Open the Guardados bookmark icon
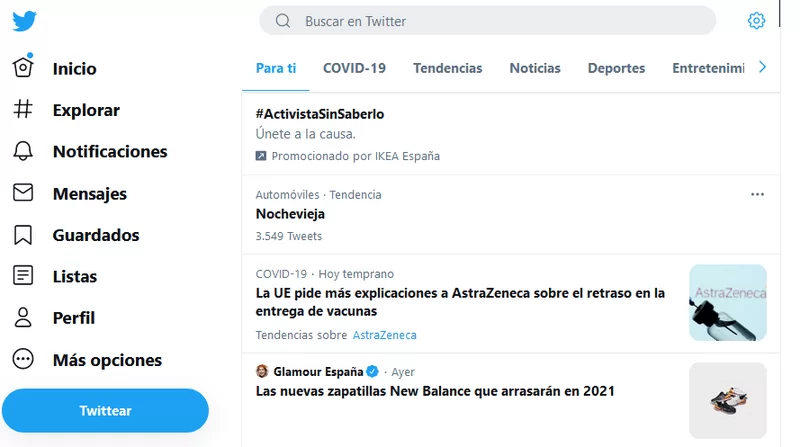Image resolution: width=800 pixels, height=447 pixels. [x=23, y=235]
